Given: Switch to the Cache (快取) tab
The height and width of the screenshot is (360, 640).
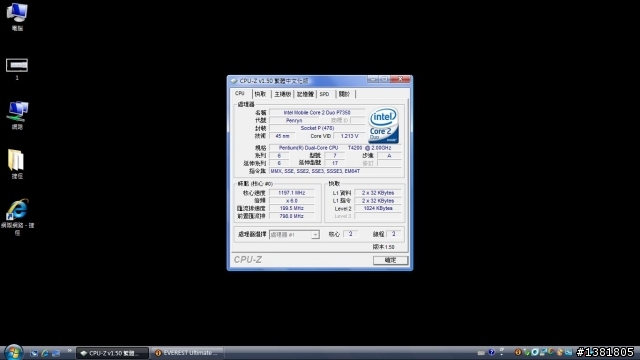Looking at the screenshot, I should [260, 94].
